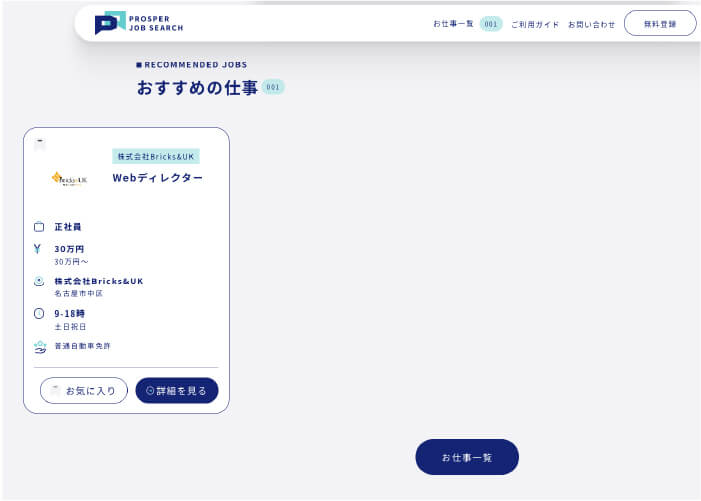The image size is (701, 501).
Task: Click the おすすめの仕事 heading
Action: point(197,88)
